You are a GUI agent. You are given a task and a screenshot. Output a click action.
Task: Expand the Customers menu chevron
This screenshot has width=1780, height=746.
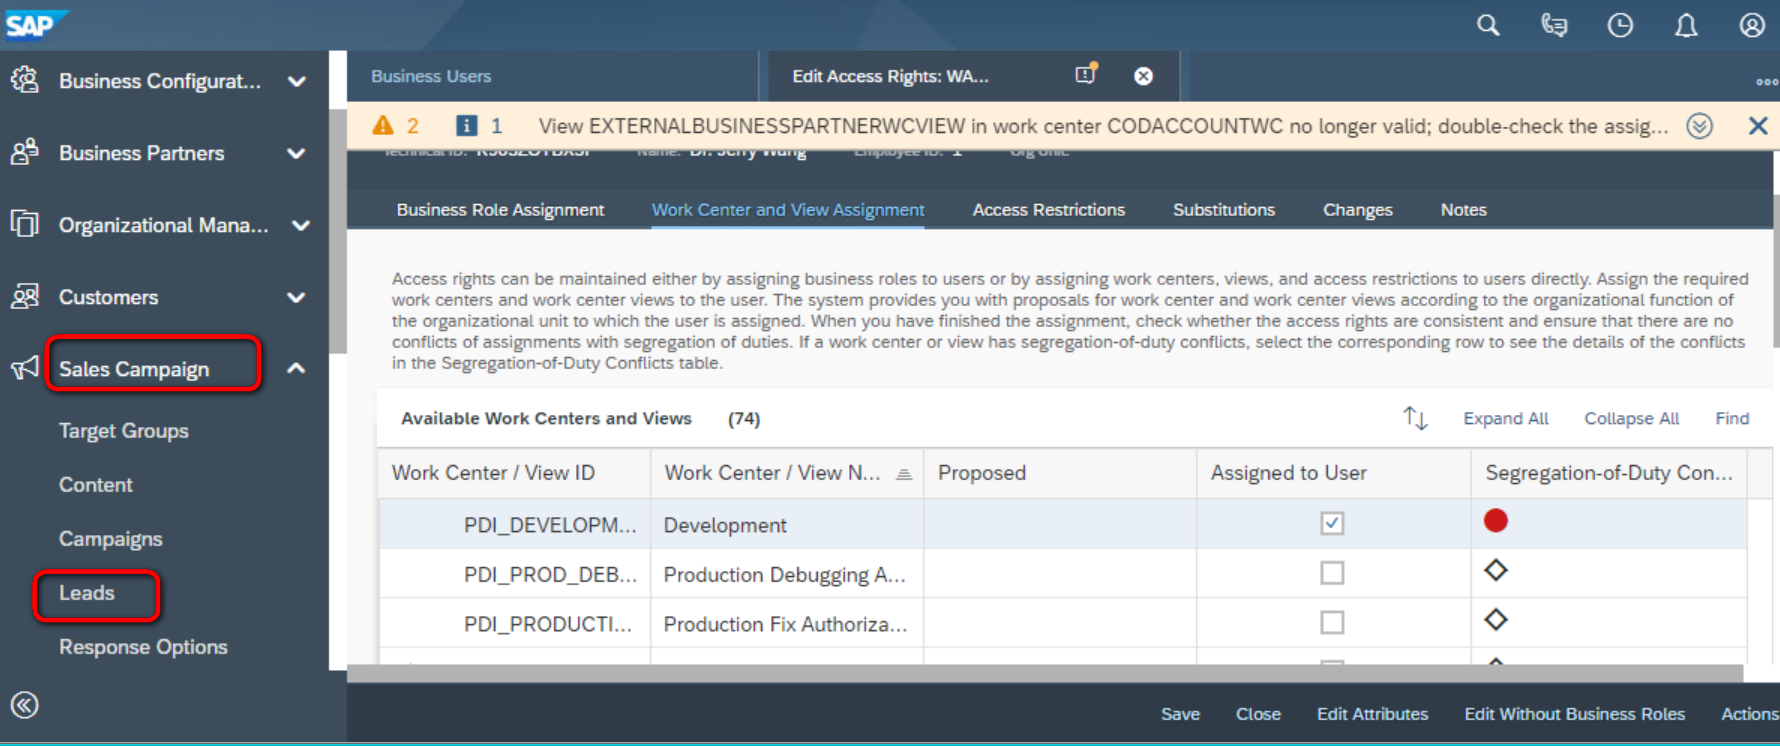tap(296, 297)
